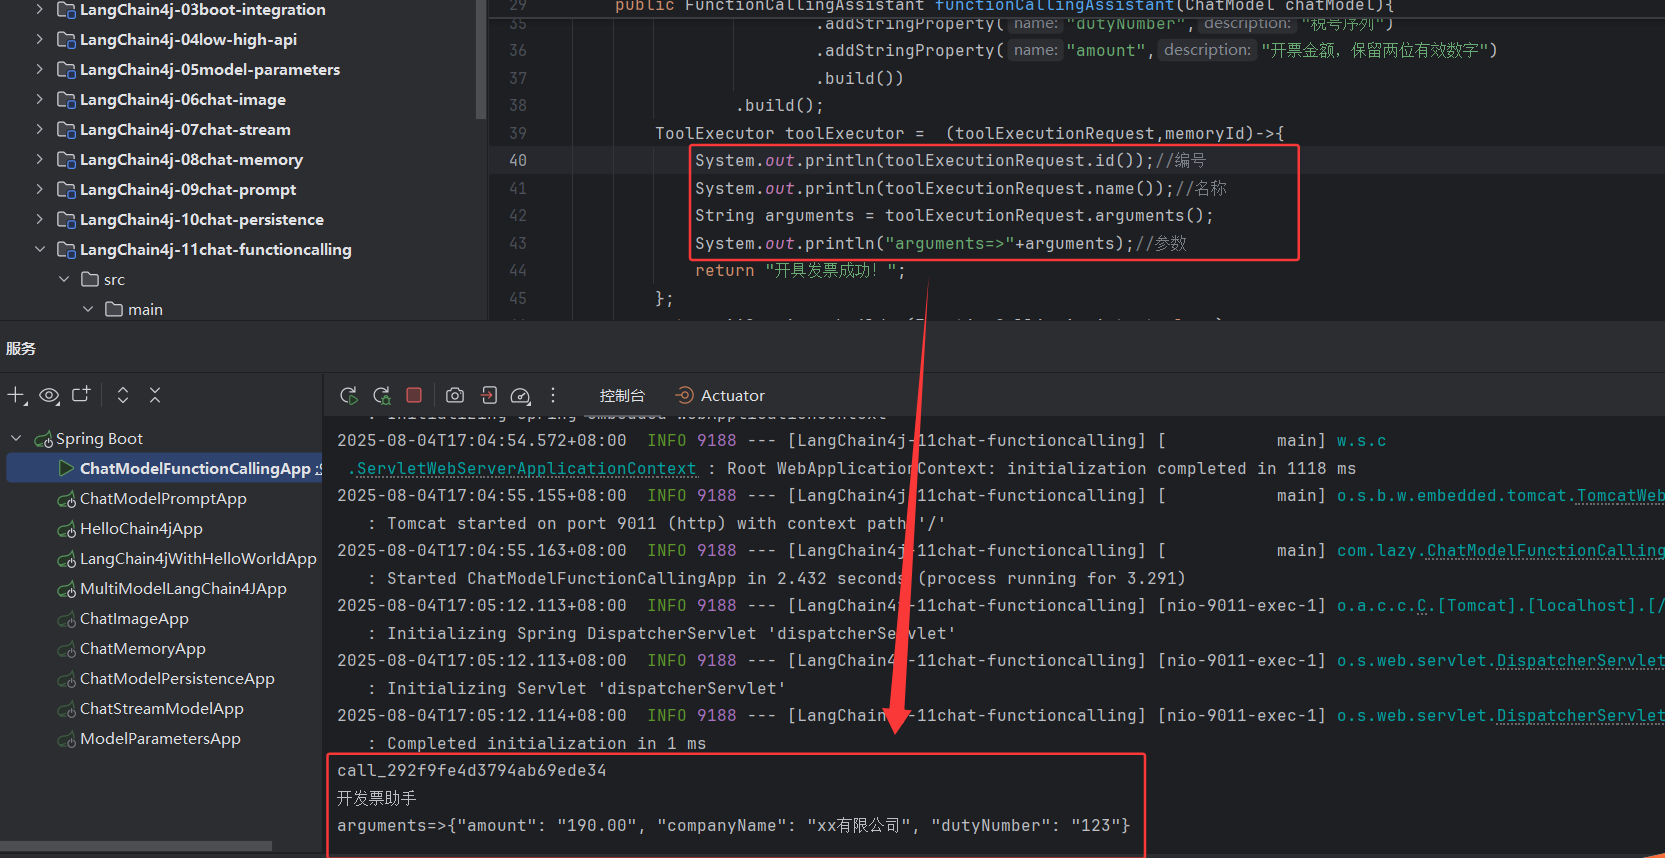Viewport: 1665px width, 858px height.
Task: Click the Add Service plus icon
Action: 17,396
